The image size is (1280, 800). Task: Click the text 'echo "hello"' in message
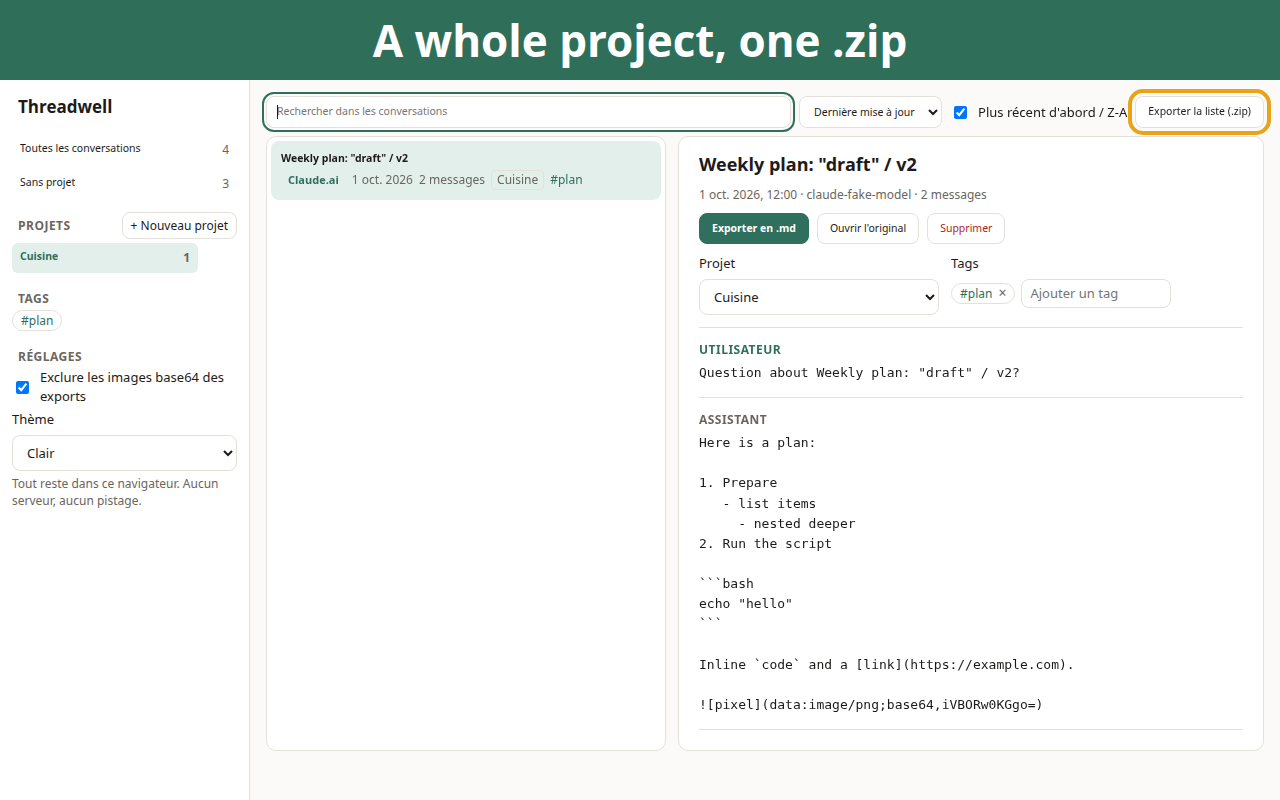pos(746,604)
